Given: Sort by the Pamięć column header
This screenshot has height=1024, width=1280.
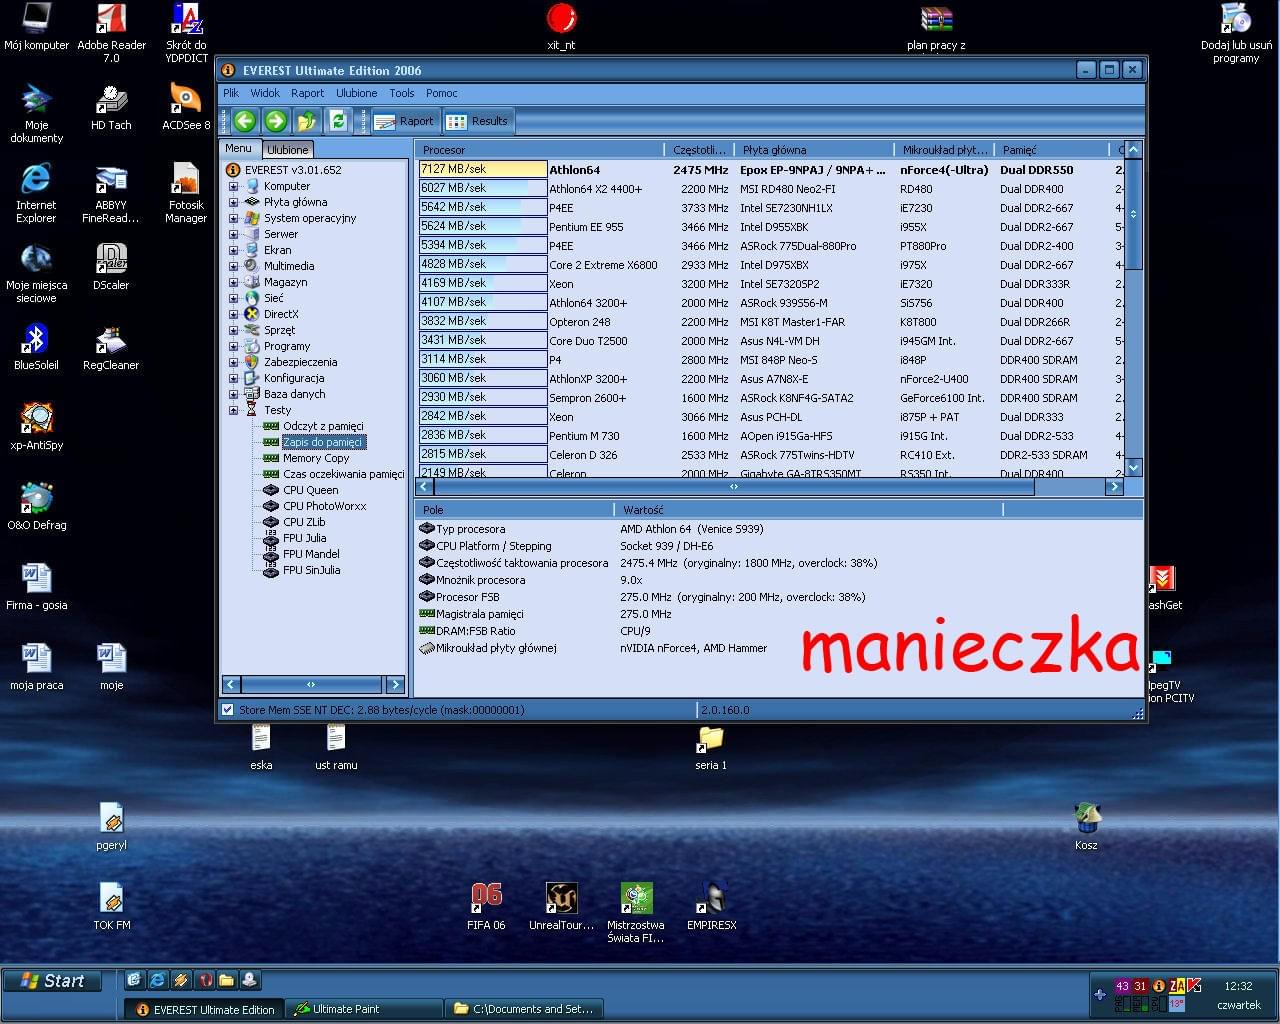Looking at the screenshot, I should [1052, 149].
